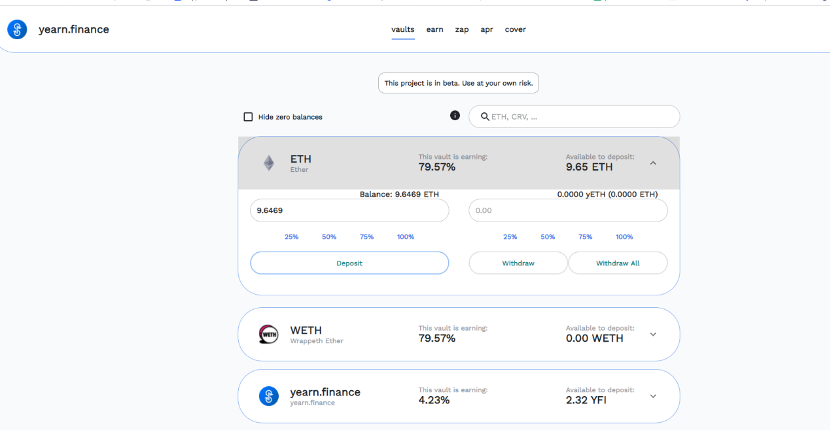Viewport: 830px width, 430px height.
Task: Click the yearn.finance logo in header
Action: pos(17,30)
